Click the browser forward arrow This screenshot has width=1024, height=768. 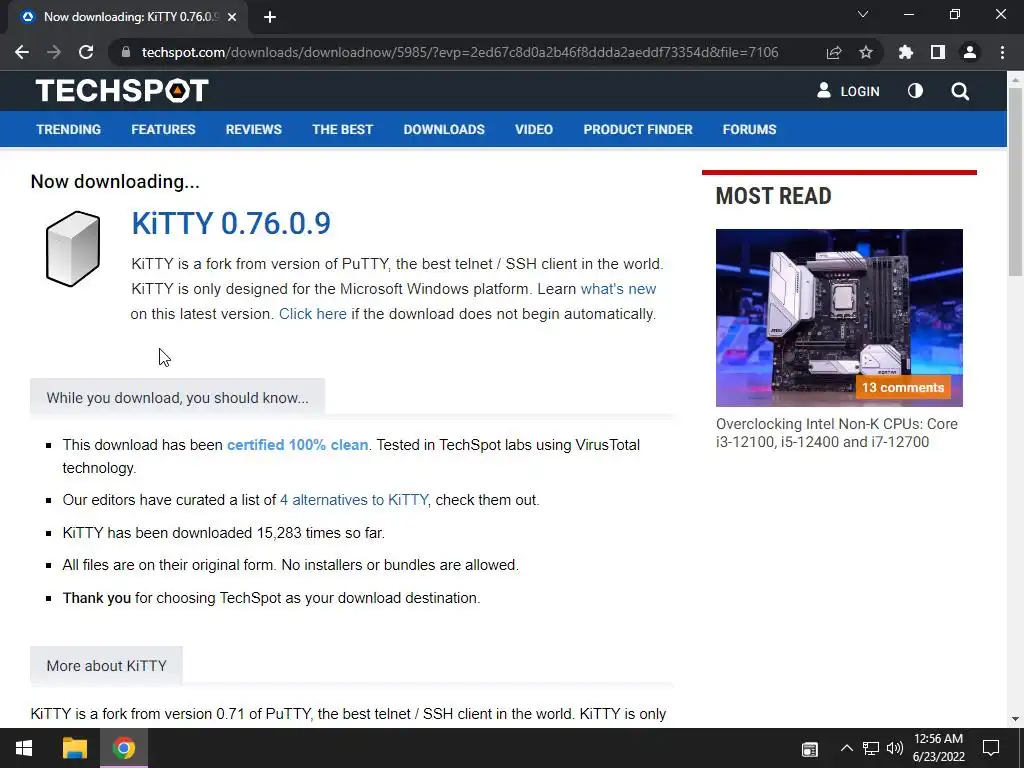click(x=54, y=52)
